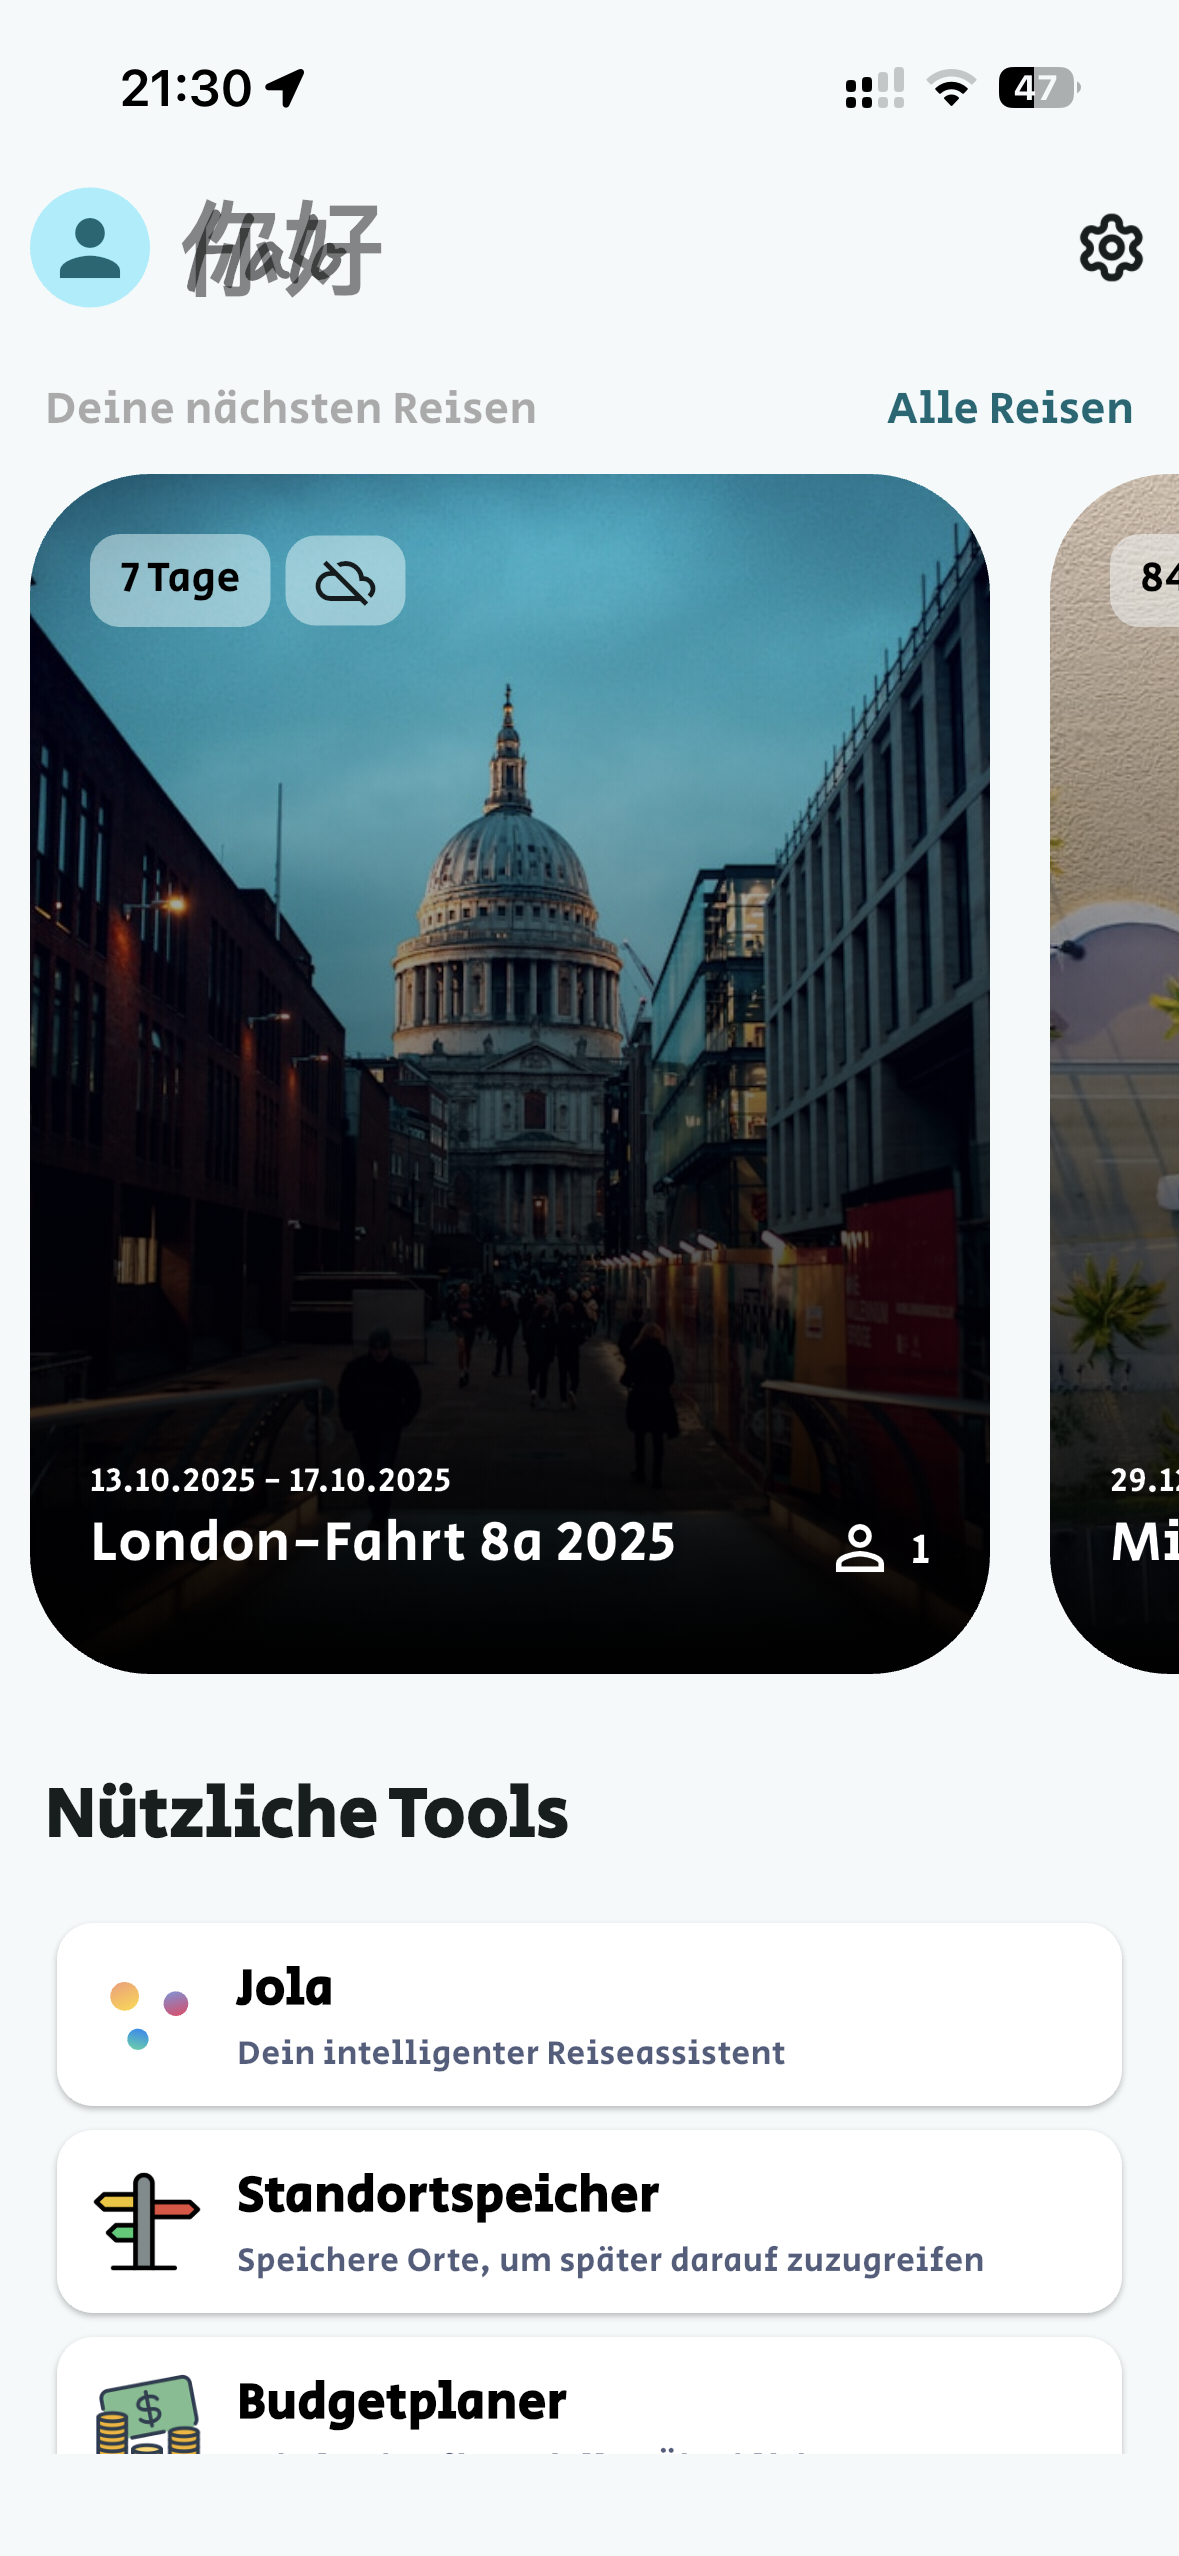This screenshot has height=2556, width=1179.
Task: Tap the Standortspeicher signpost icon
Action: [x=147, y=2221]
